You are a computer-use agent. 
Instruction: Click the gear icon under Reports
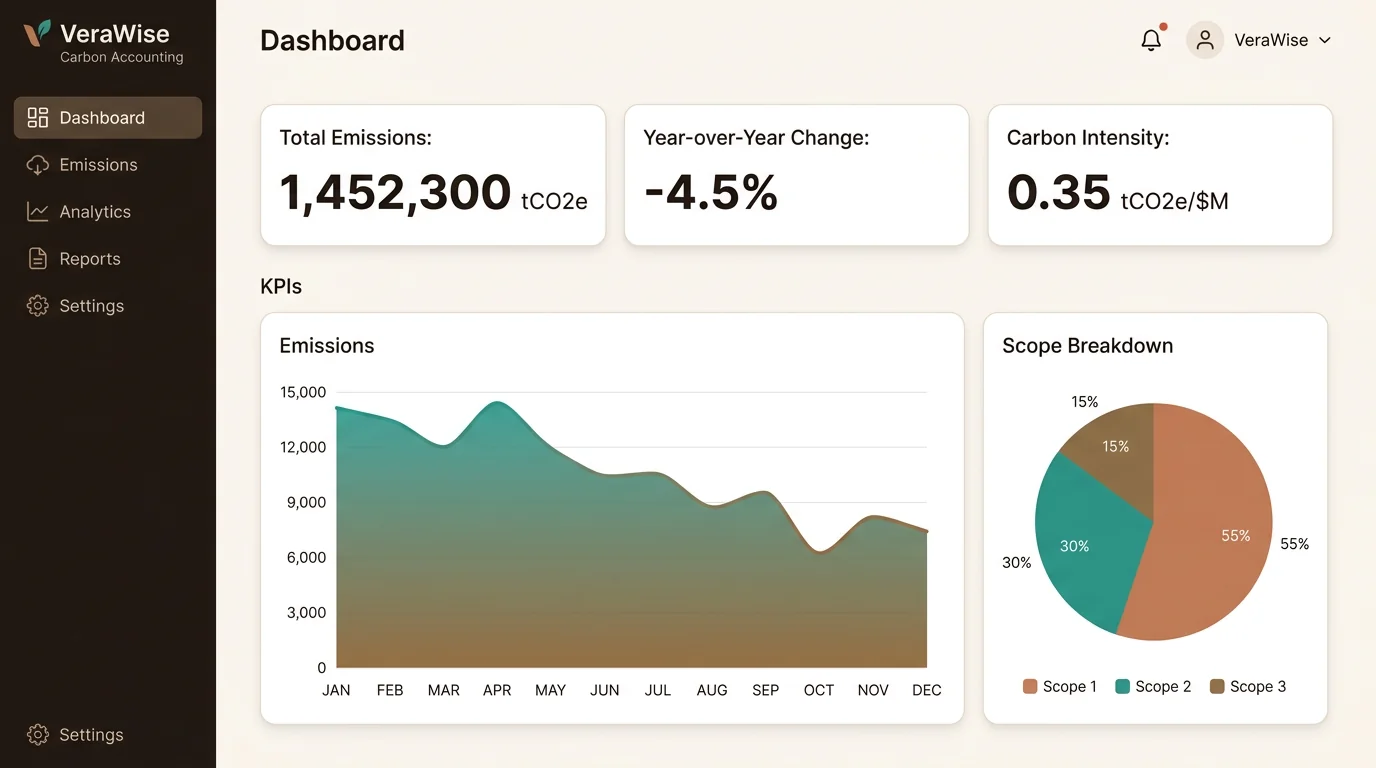(x=37, y=306)
